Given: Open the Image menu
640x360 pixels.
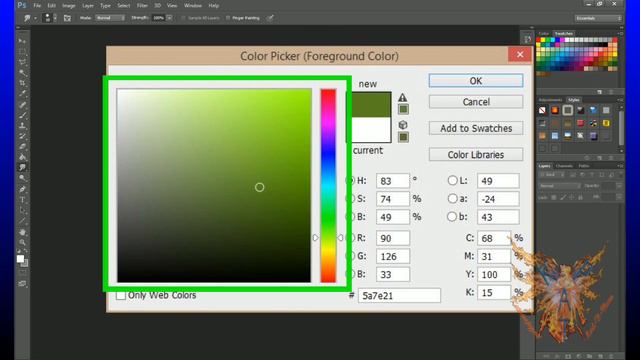Looking at the screenshot, I should (x=69, y=6).
